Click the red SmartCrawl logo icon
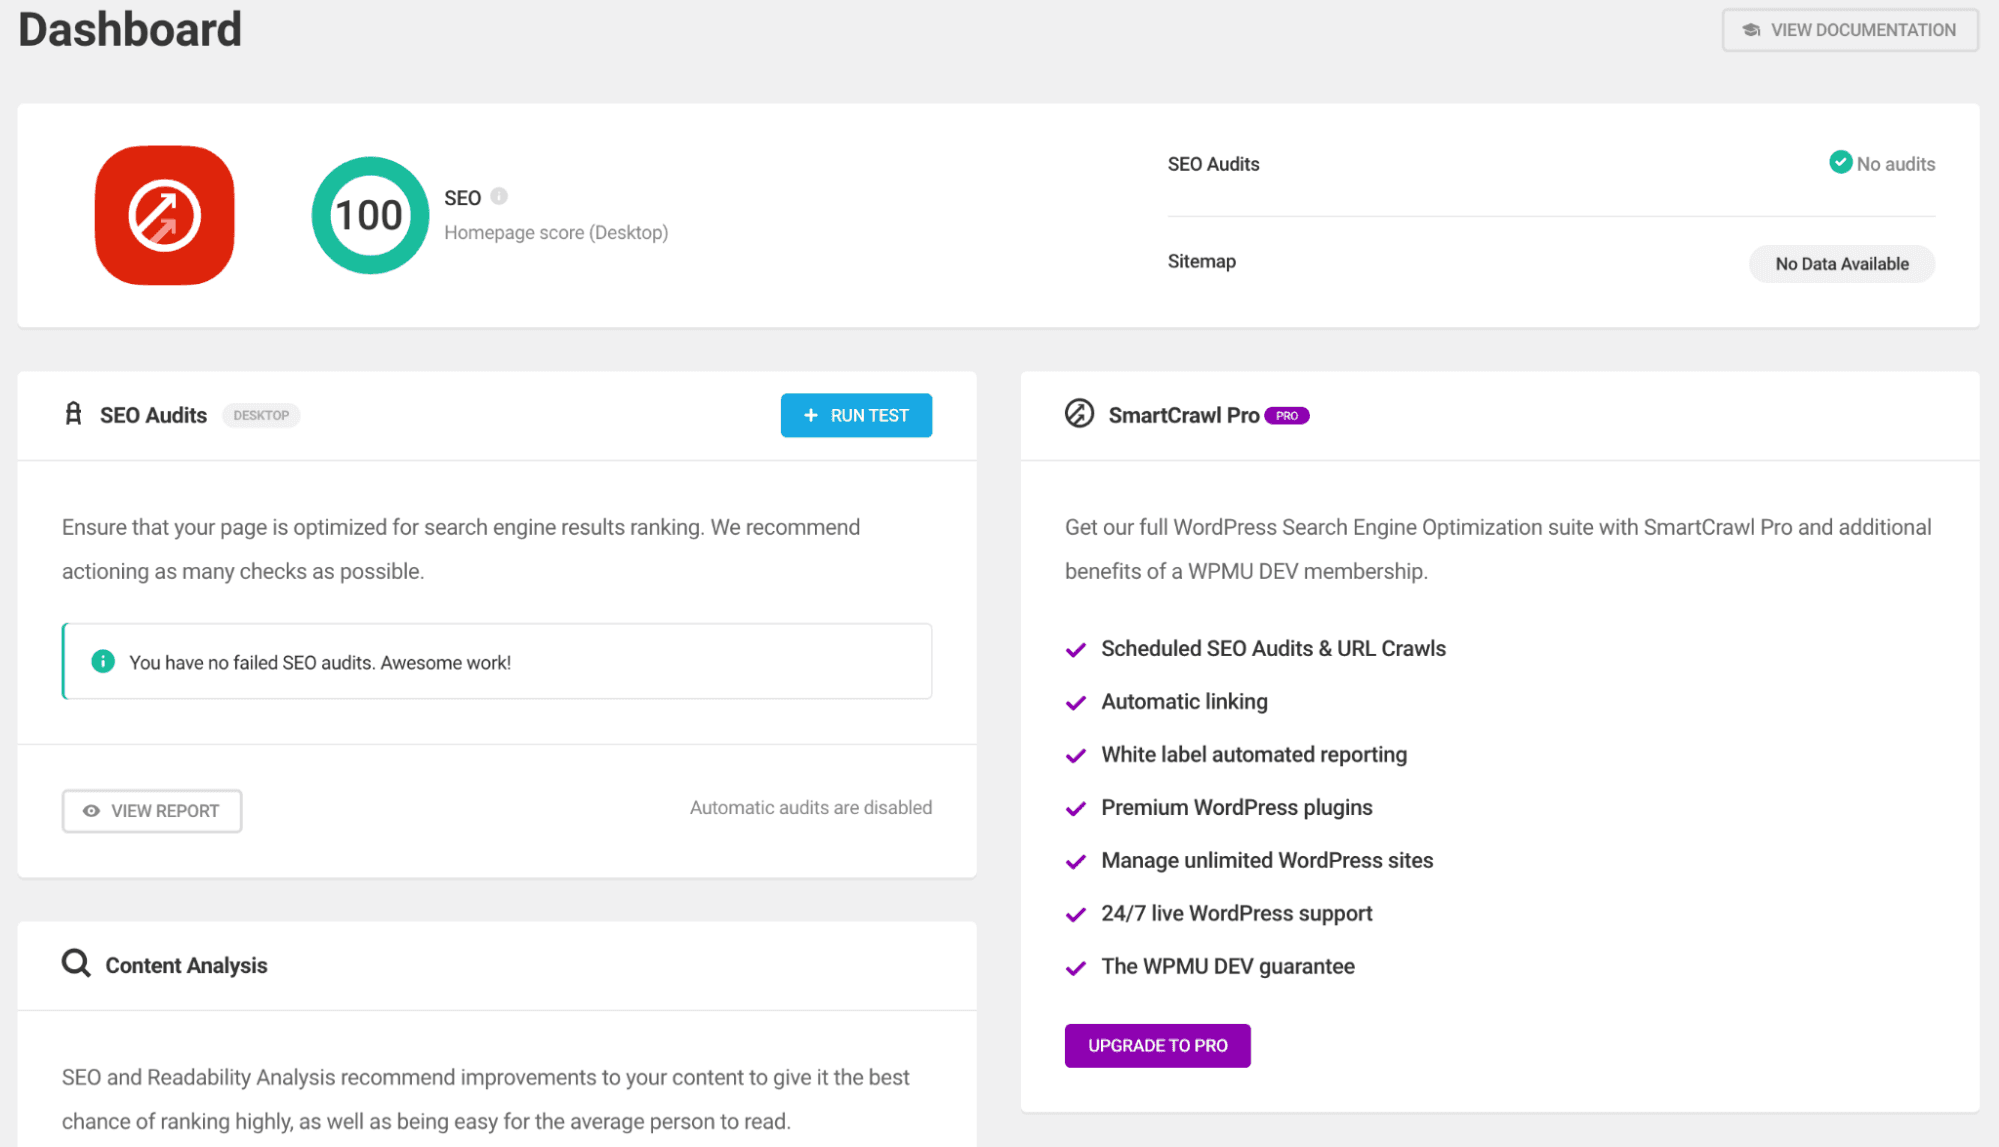Screen dimensions: 1999x1147 coord(165,215)
